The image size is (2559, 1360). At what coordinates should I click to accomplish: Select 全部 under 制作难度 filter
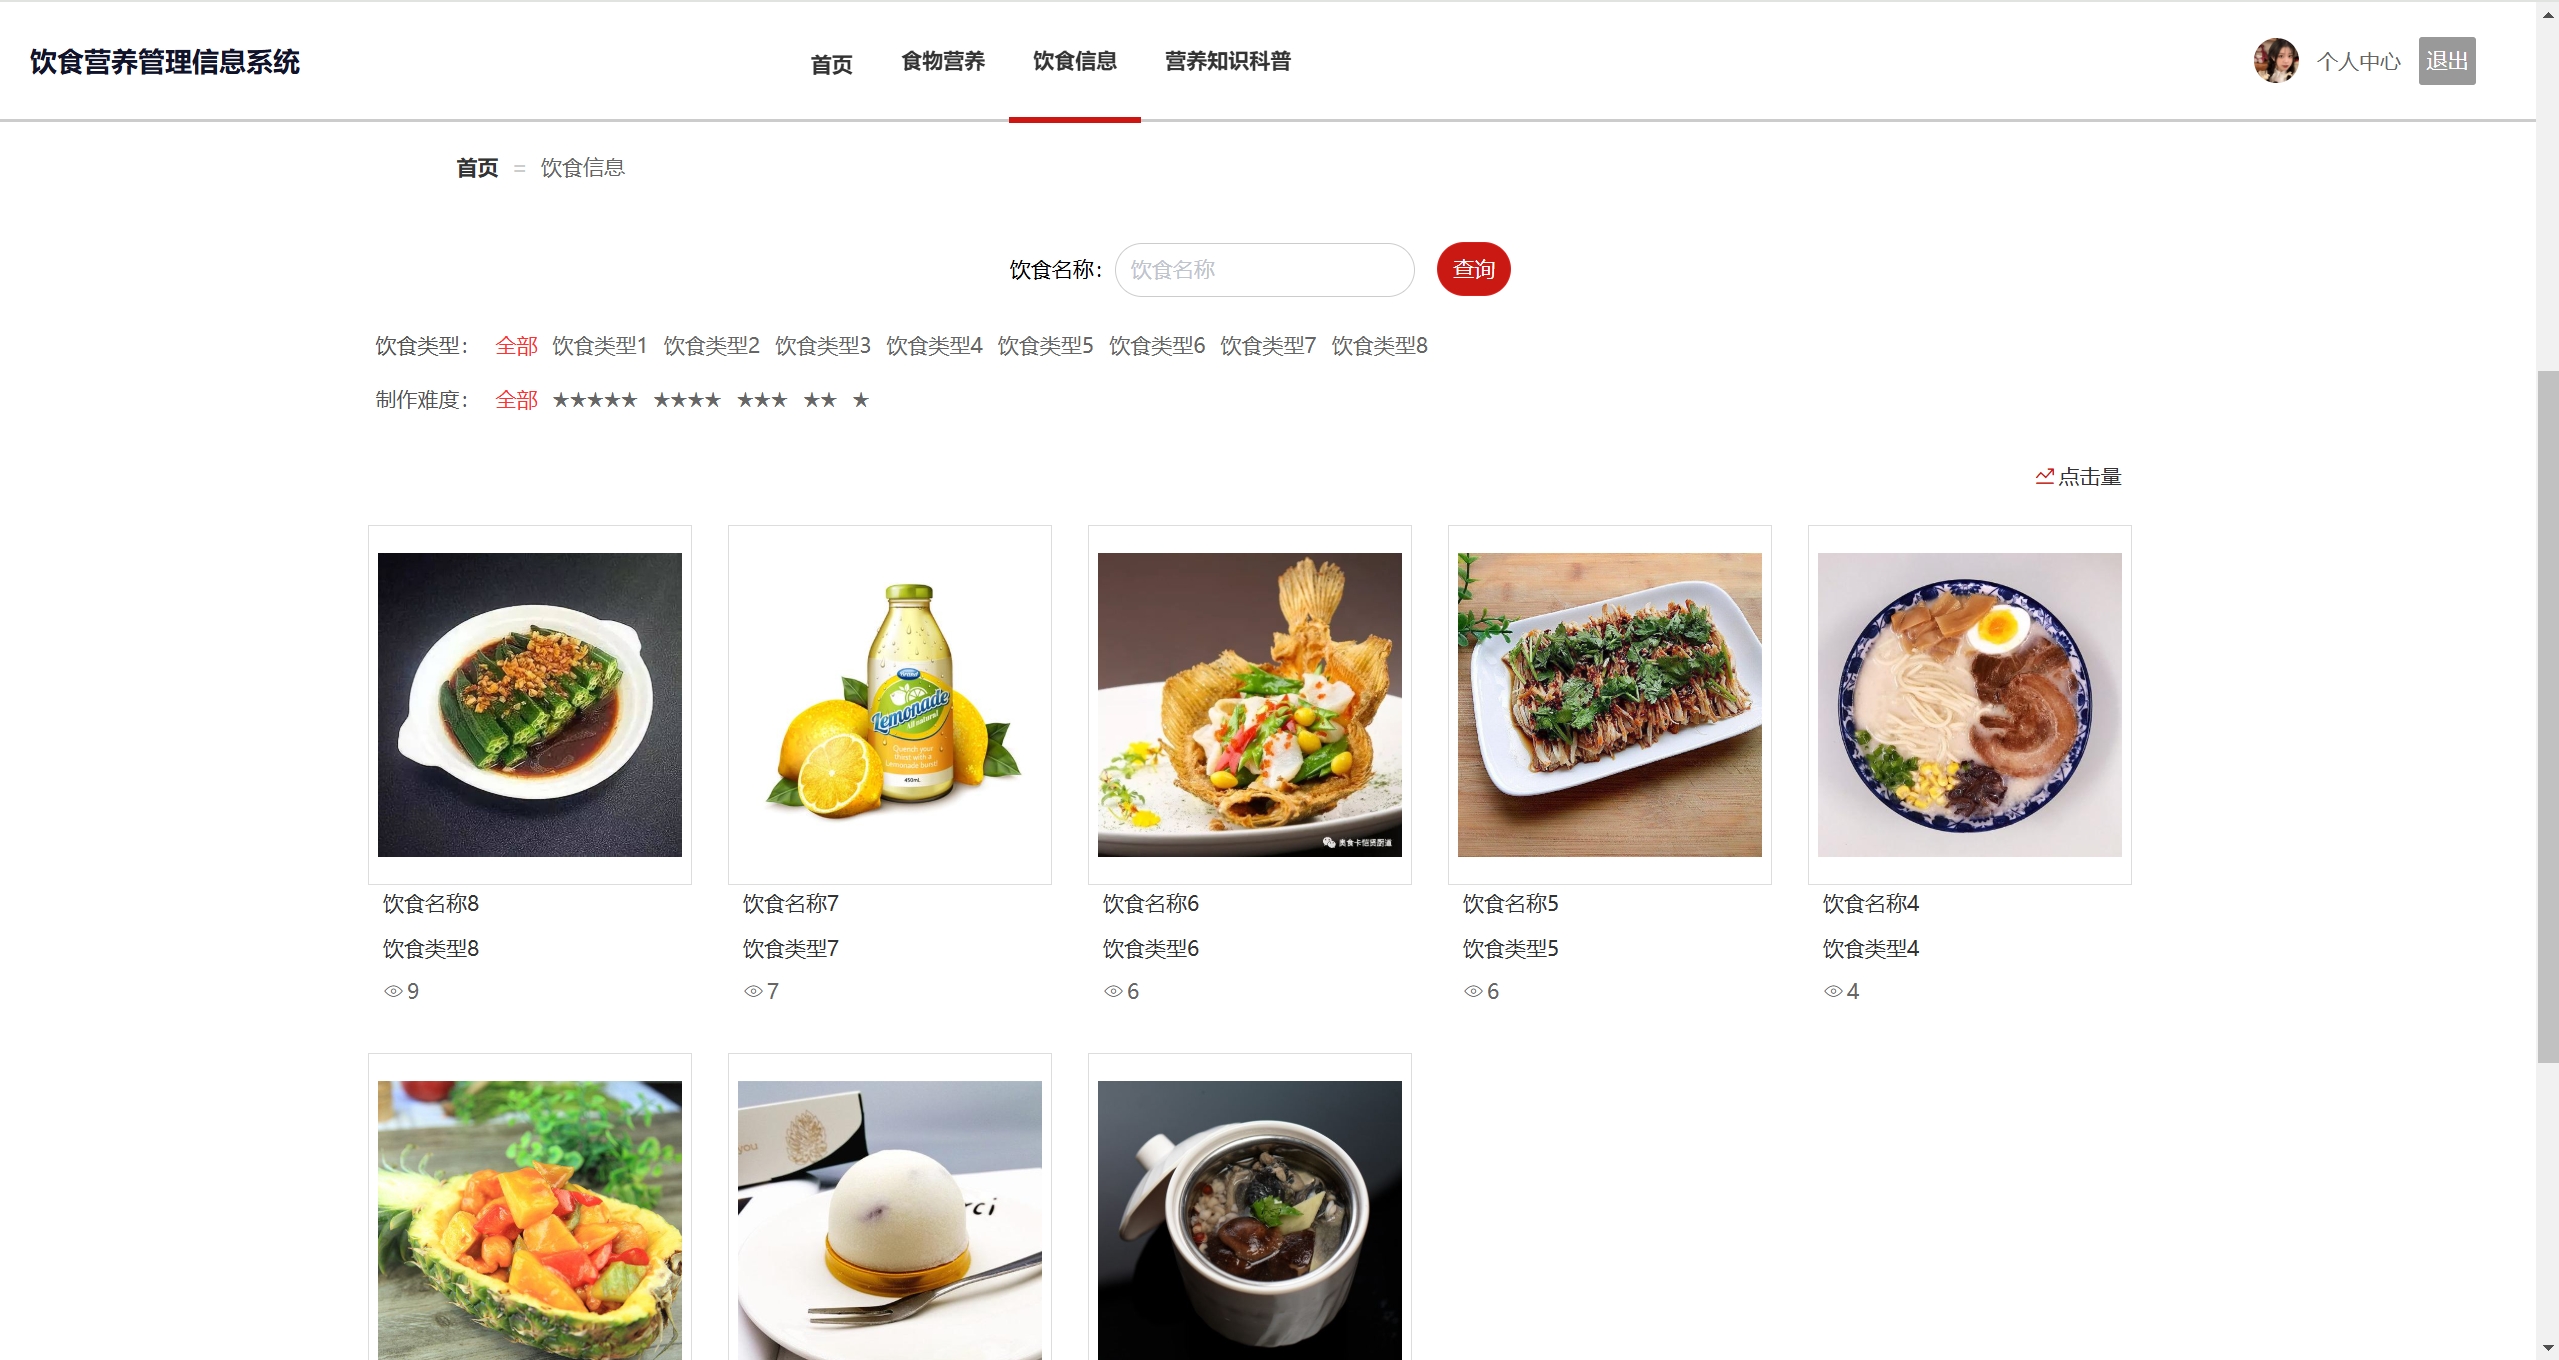coord(516,400)
